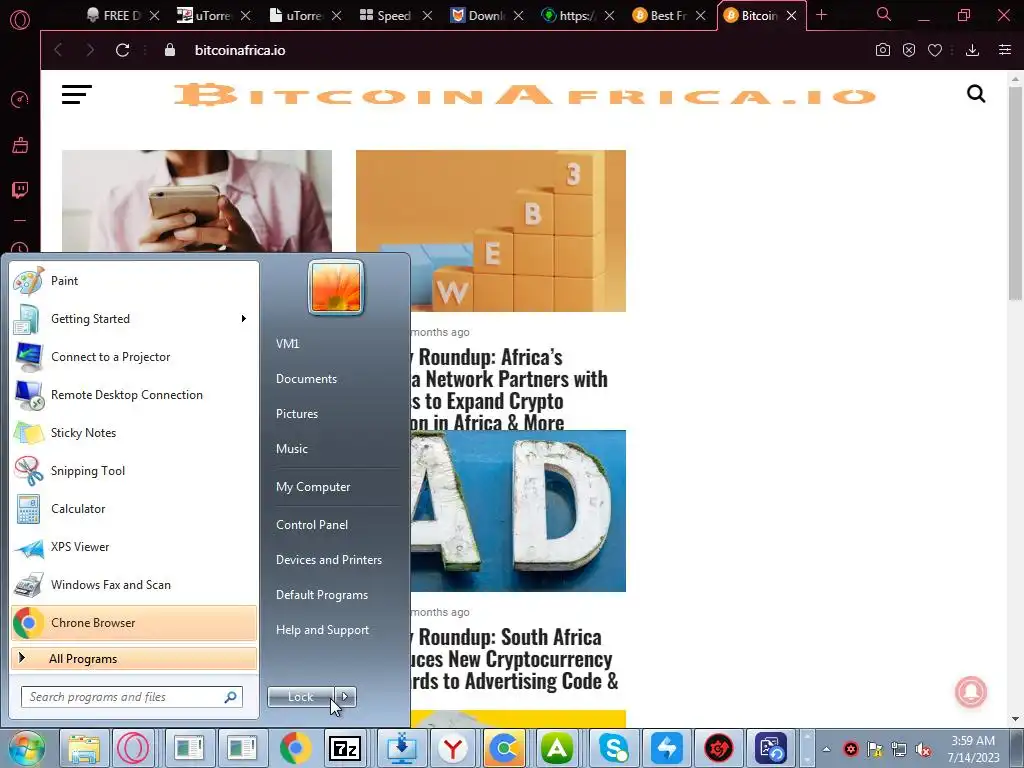This screenshot has height=768, width=1024.
Task: Open Easy Setup settings icon
Action: tap(1004, 50)
